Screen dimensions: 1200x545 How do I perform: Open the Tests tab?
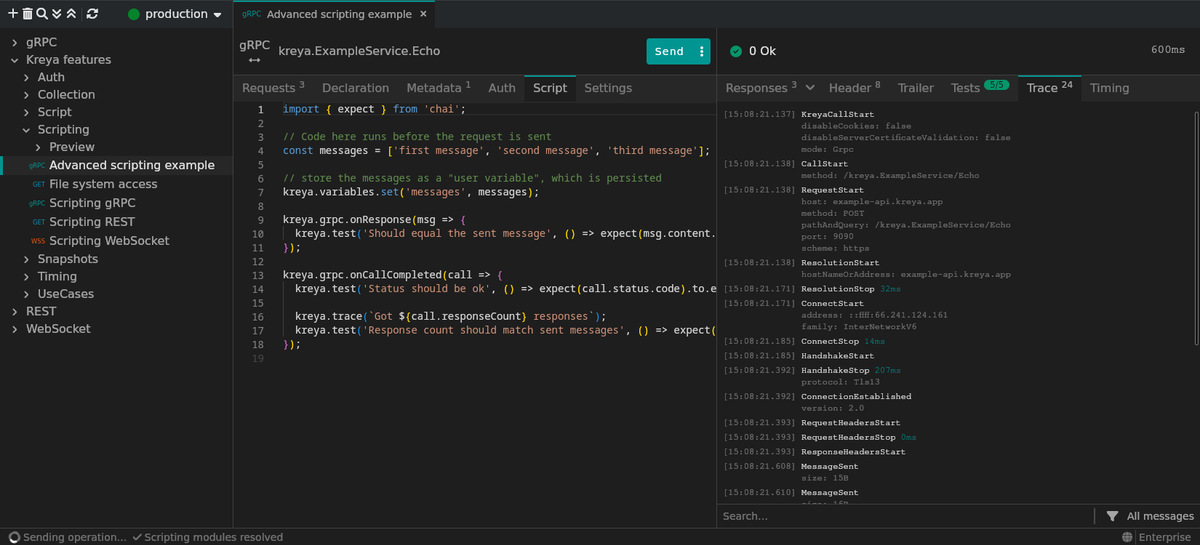tap(965, 88)
